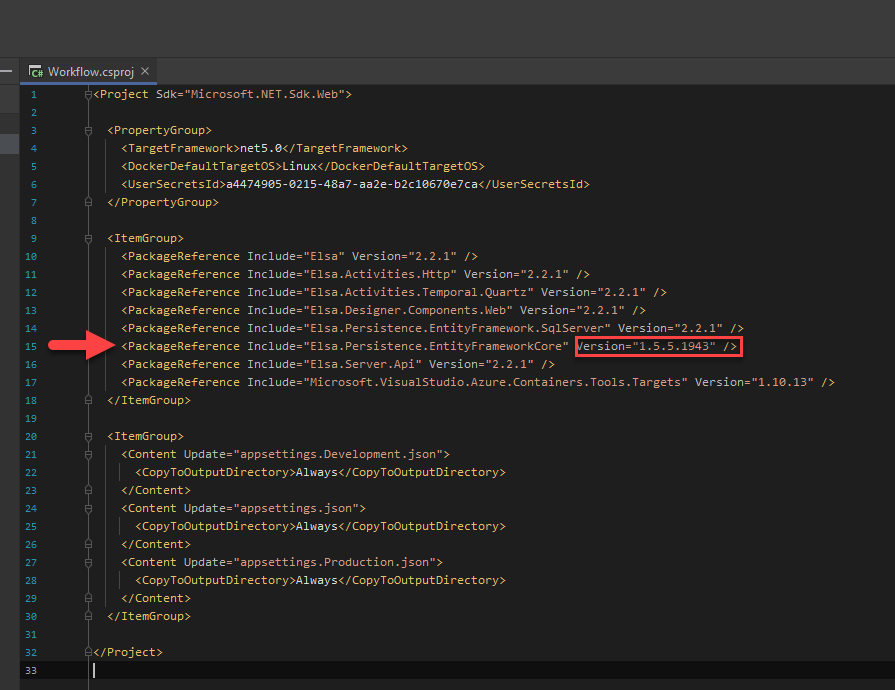This screenshot has height=690, width=895.
Task: Click Elsa.Server.Api package name
Action: 362,364
